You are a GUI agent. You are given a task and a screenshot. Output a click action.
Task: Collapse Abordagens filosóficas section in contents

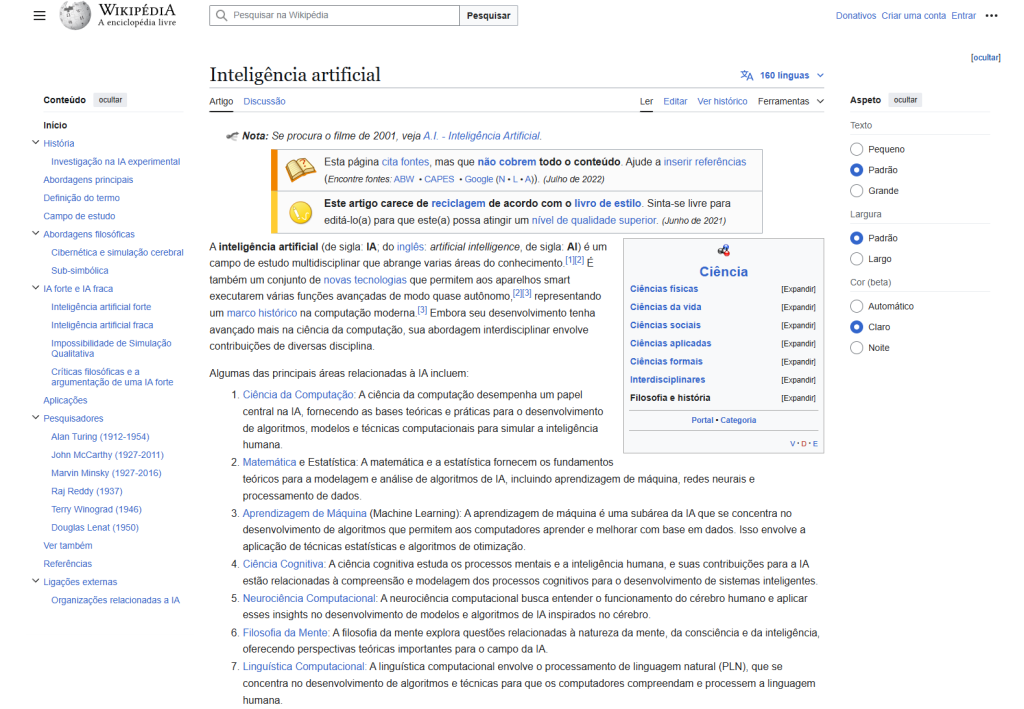pos(35,233)
